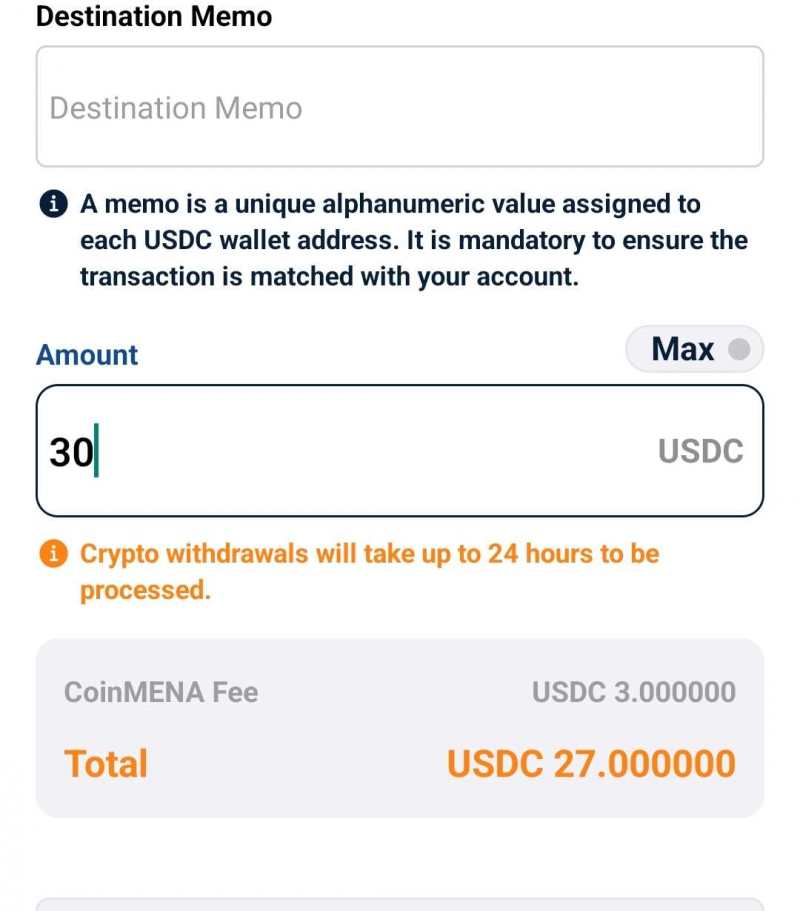The image size is (800, 911).
Task: Click the orange info icon beside withdrawal warning
Action: click(x=53, y=554)
